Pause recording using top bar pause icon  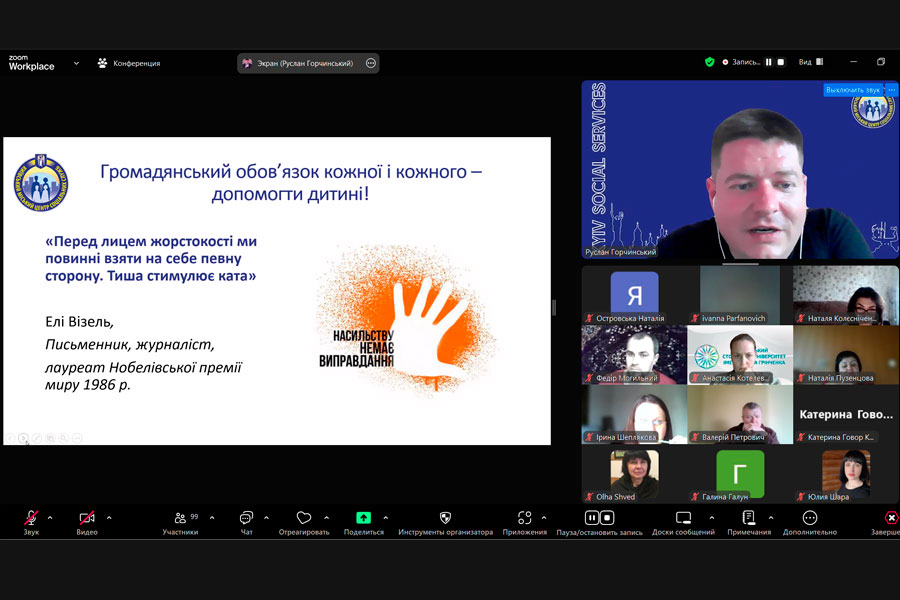(x=769, y=62)
